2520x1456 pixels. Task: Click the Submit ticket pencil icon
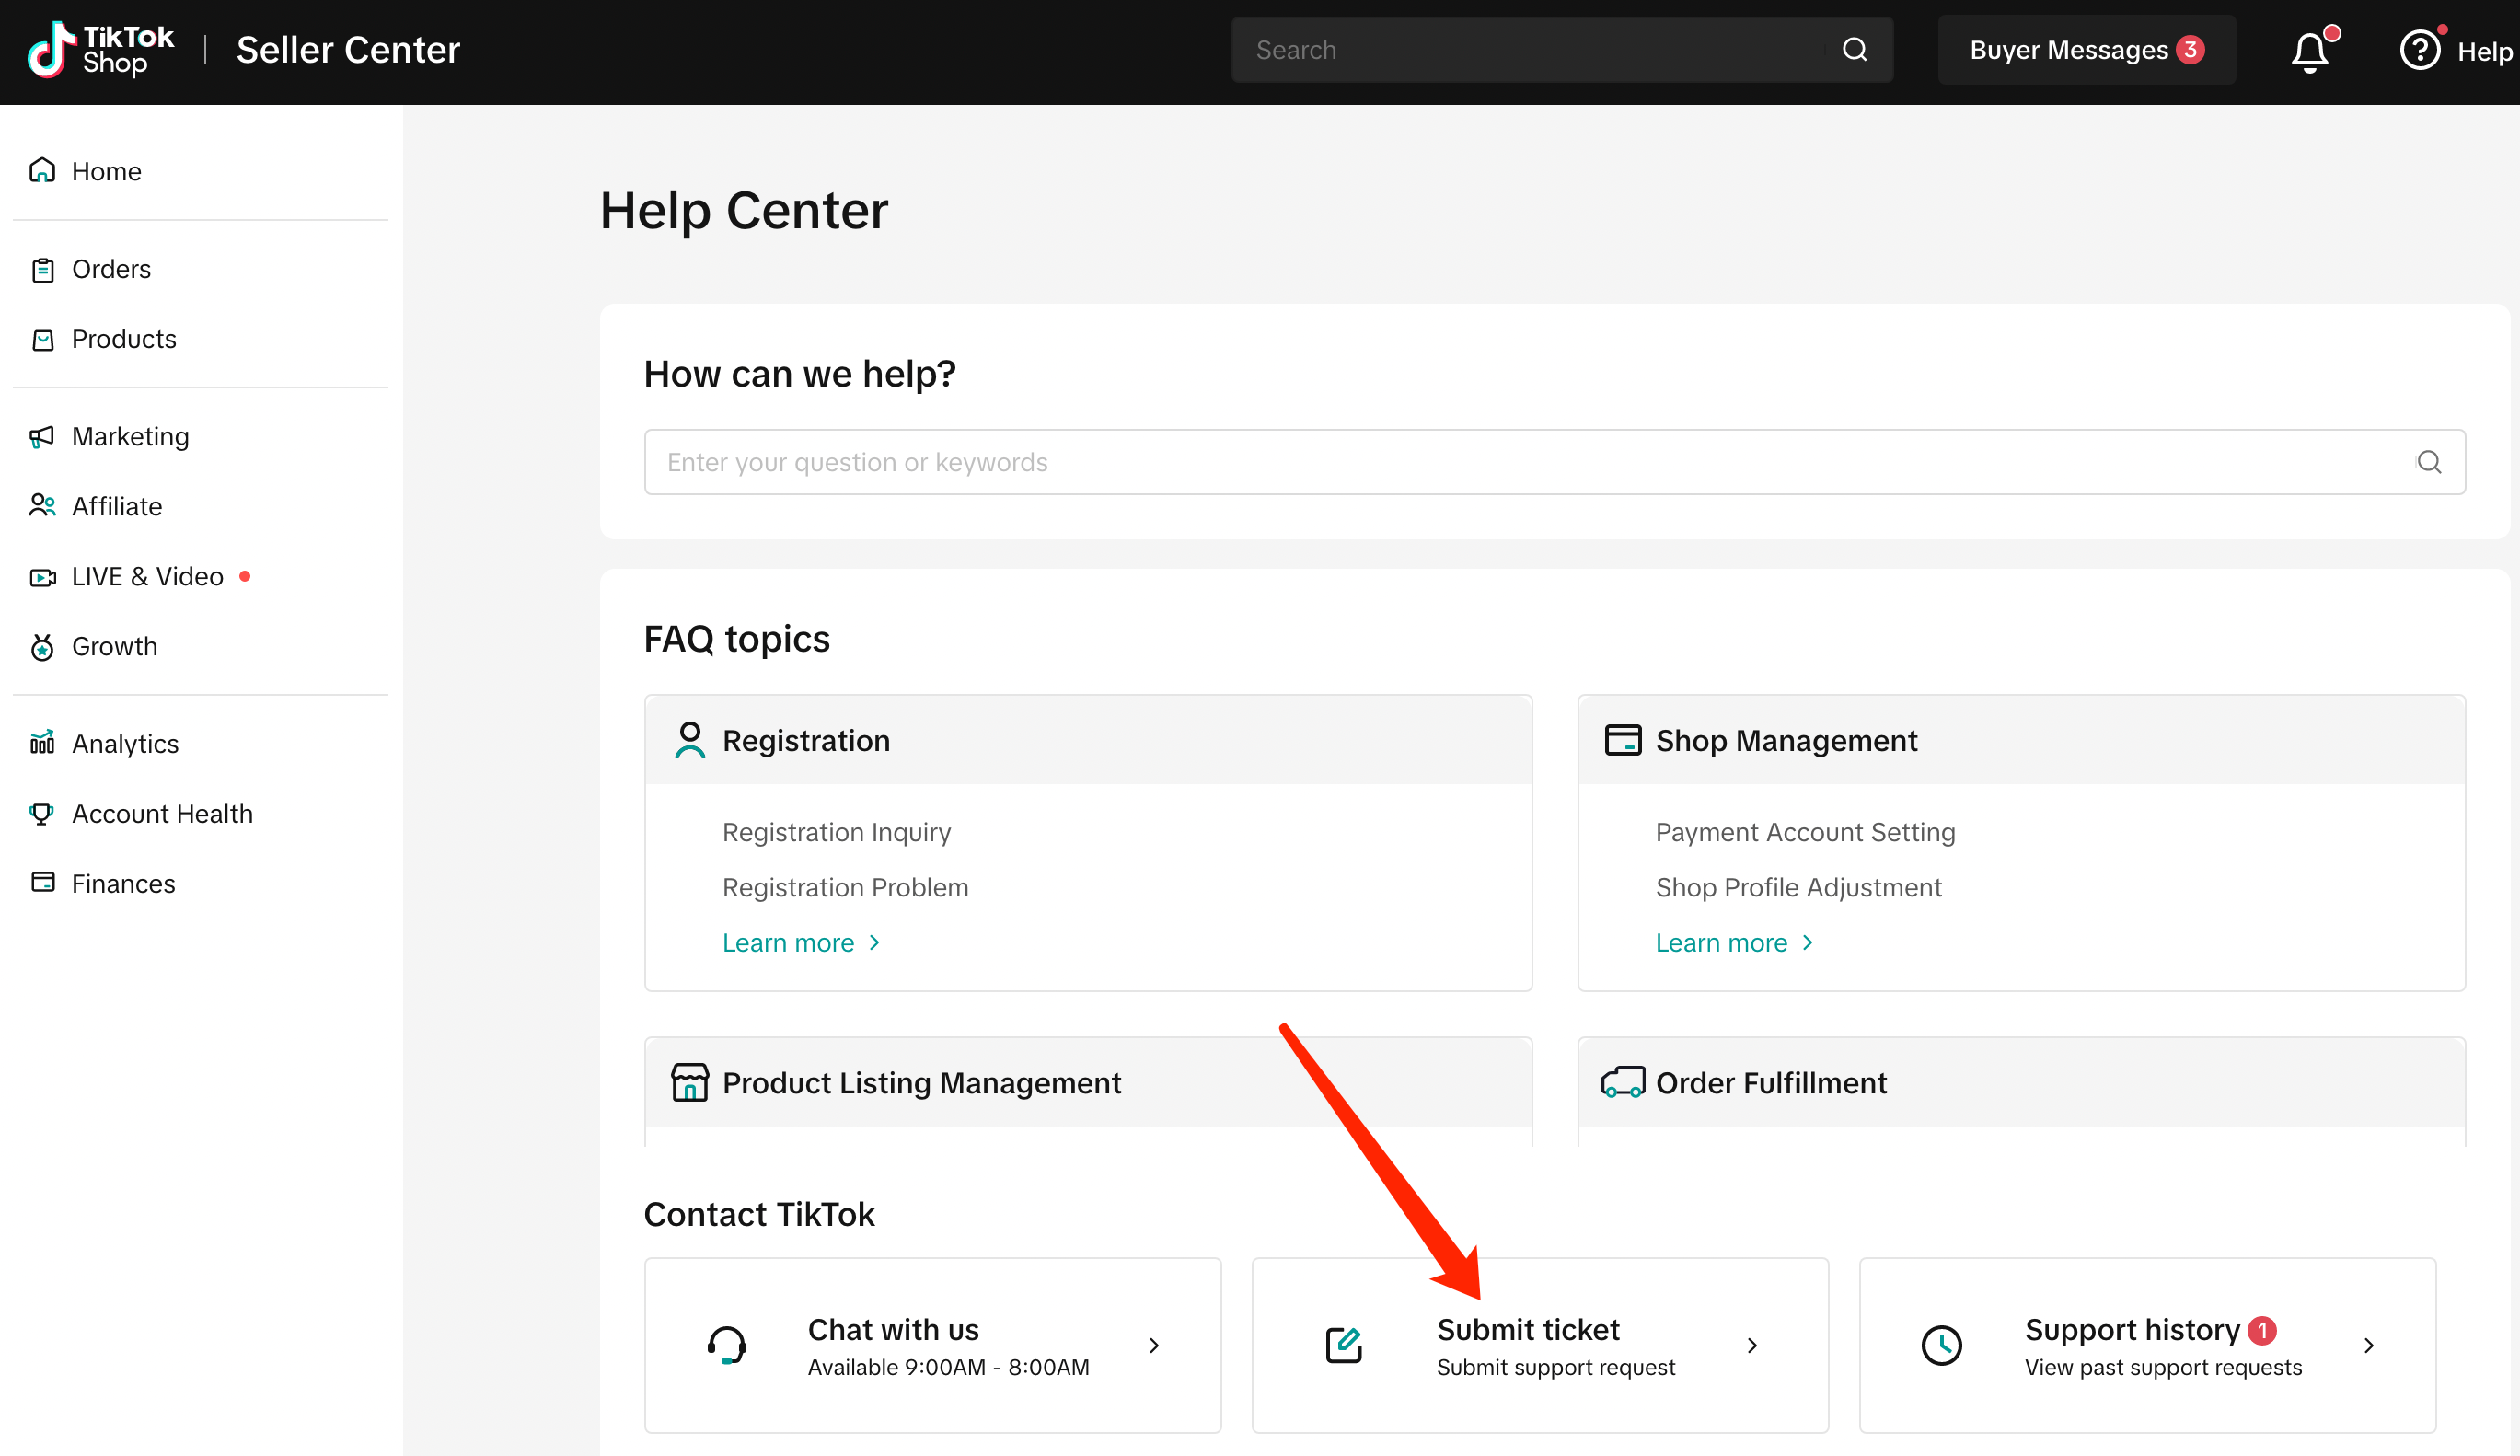(x=1343, y=1345)
